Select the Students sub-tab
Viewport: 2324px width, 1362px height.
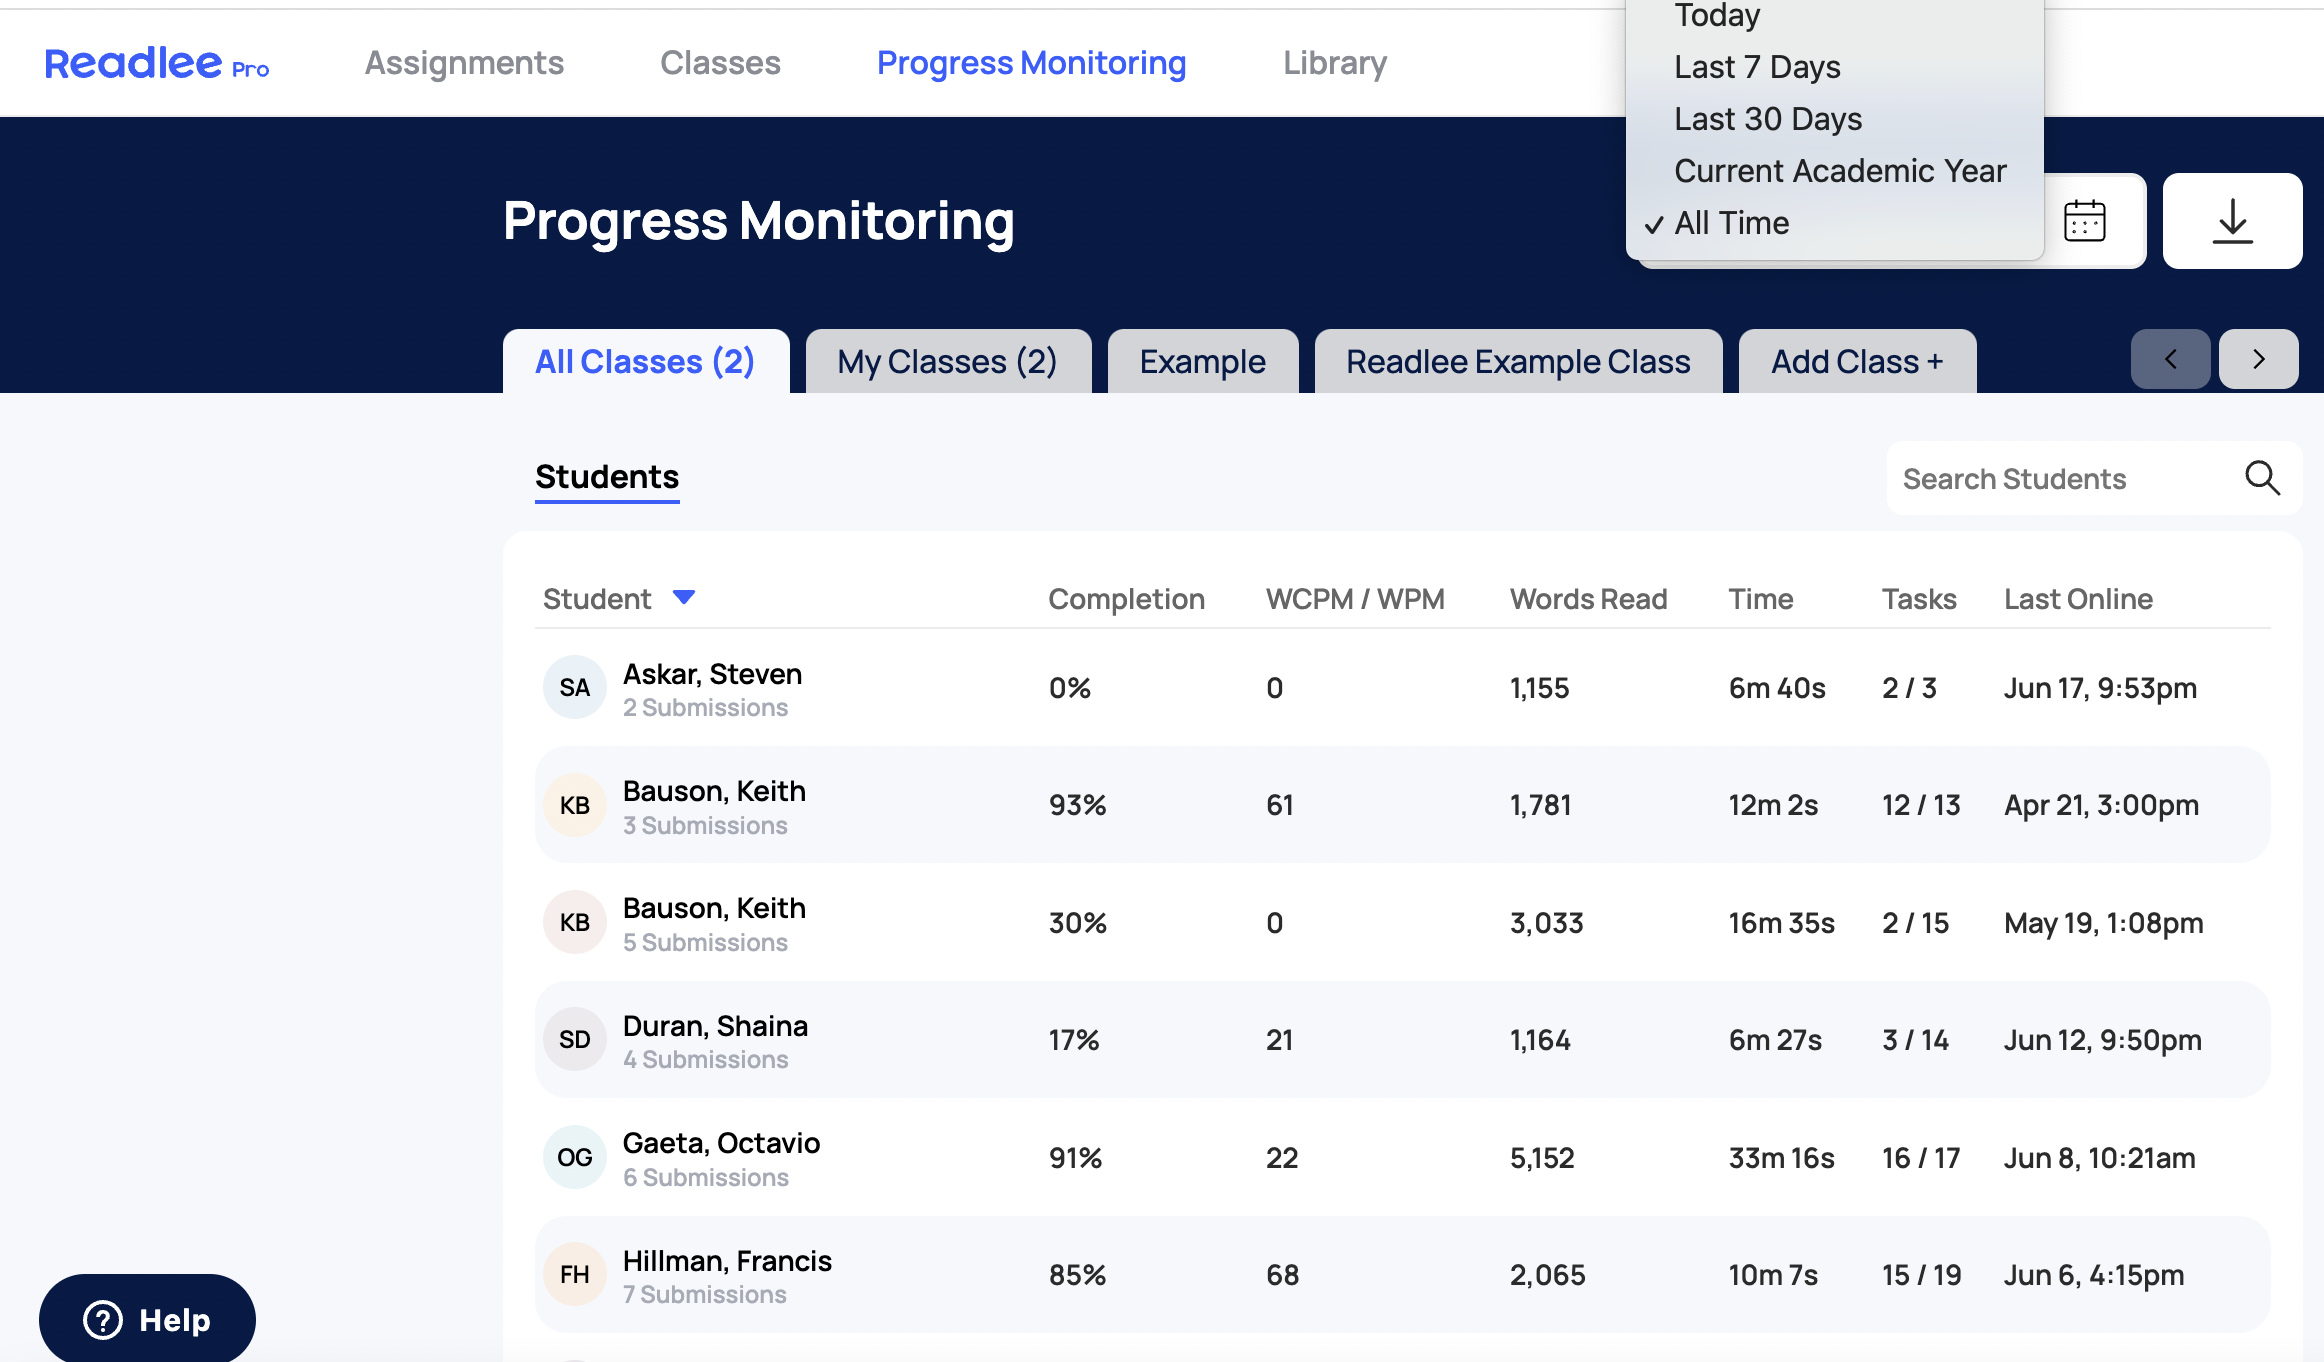coord(607,477)
